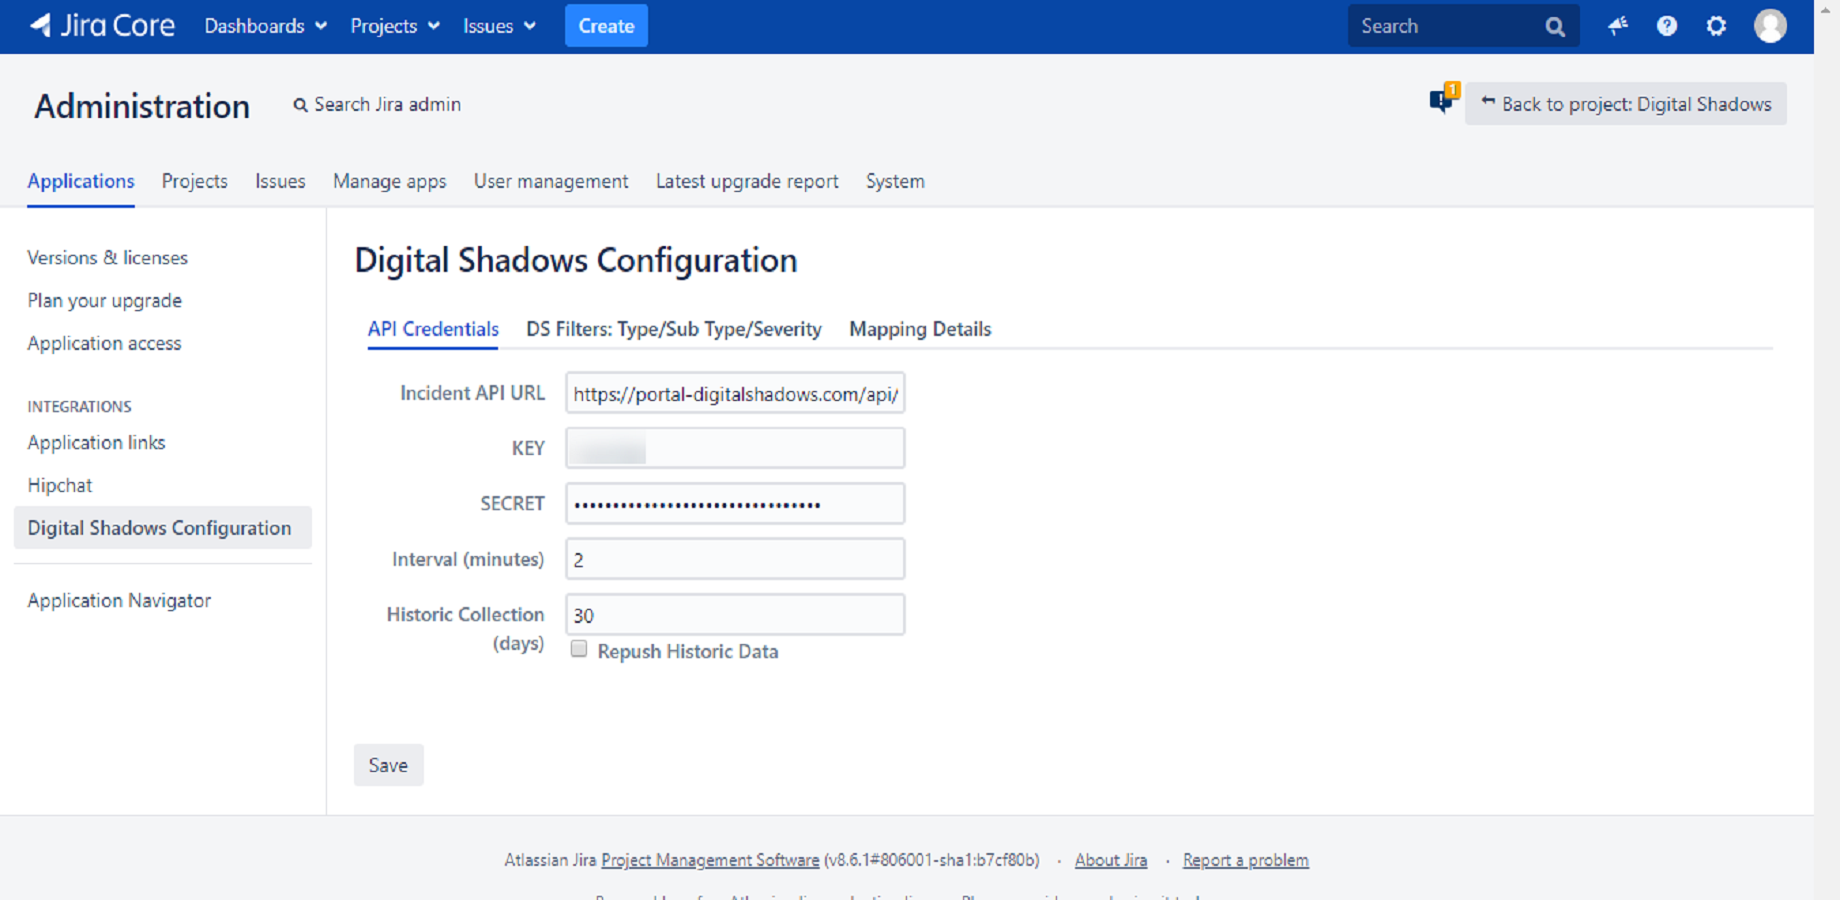Open the user profile avatar menu
The image size is (1840, 900).
pos(1770,26)
